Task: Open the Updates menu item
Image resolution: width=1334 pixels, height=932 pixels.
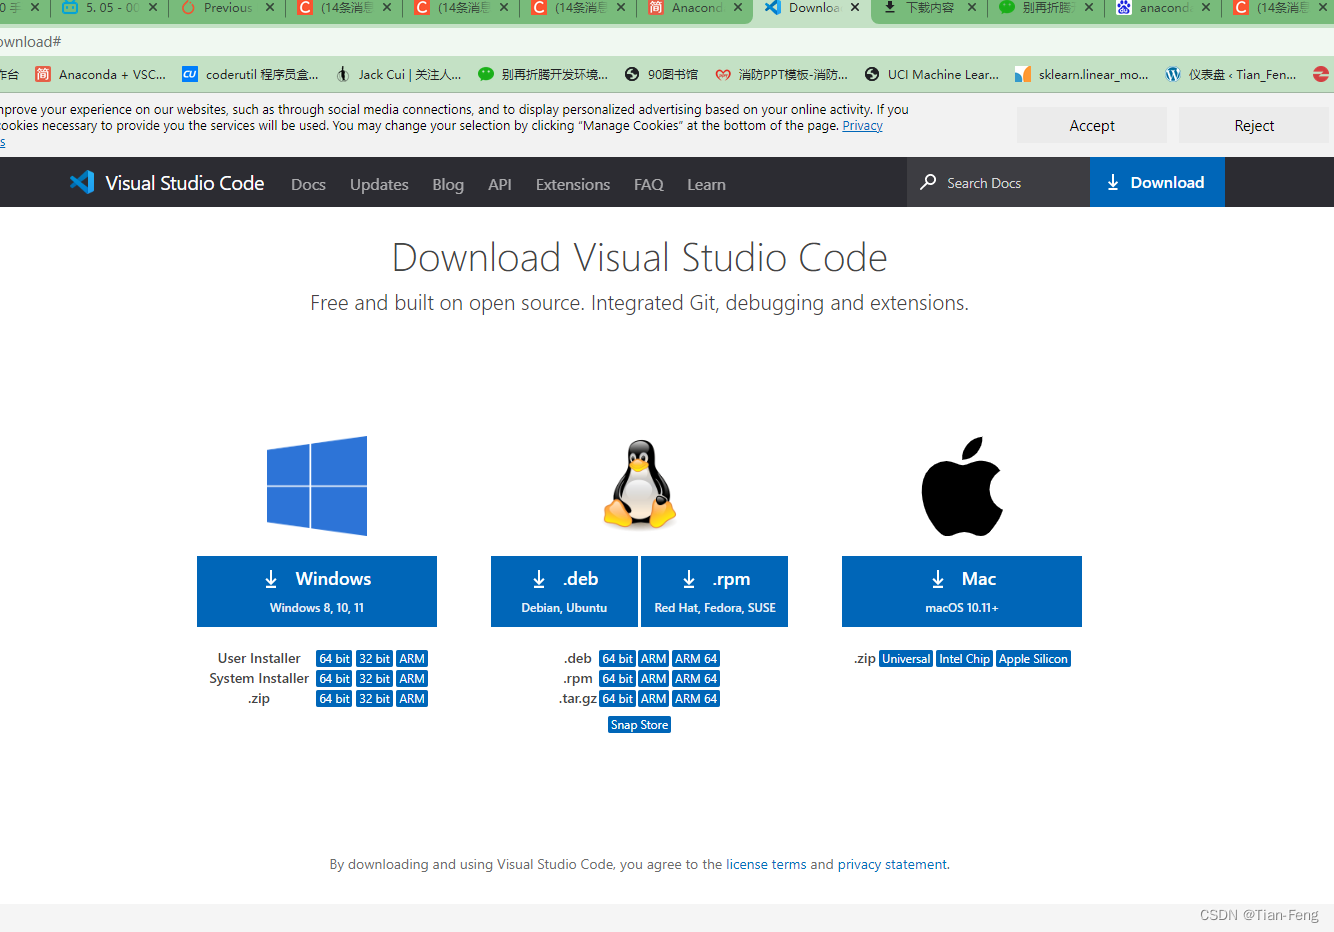Action: click(379, 184)
